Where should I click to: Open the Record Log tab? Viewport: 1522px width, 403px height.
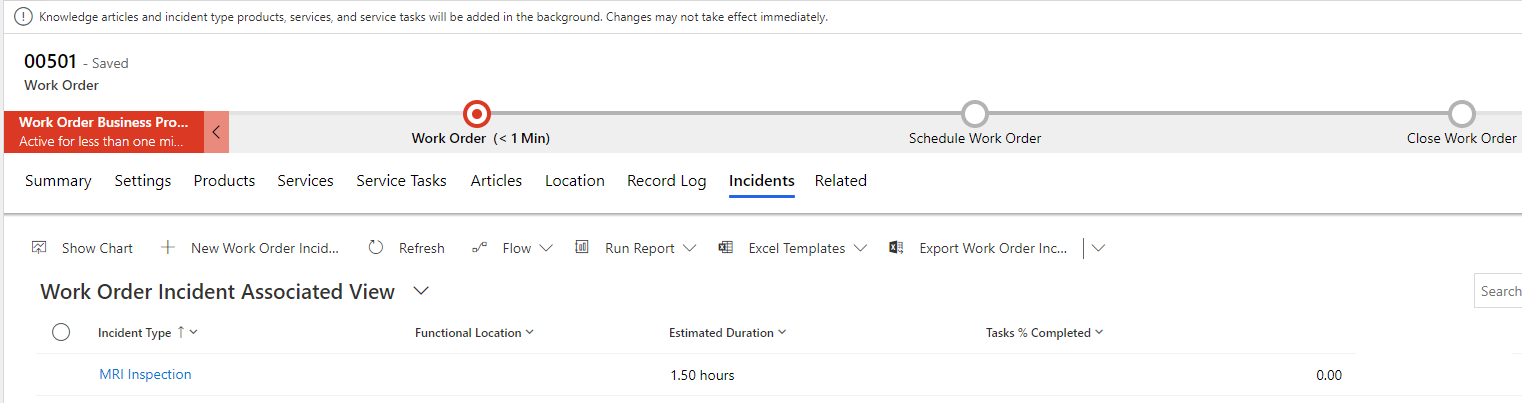[666, 181]
